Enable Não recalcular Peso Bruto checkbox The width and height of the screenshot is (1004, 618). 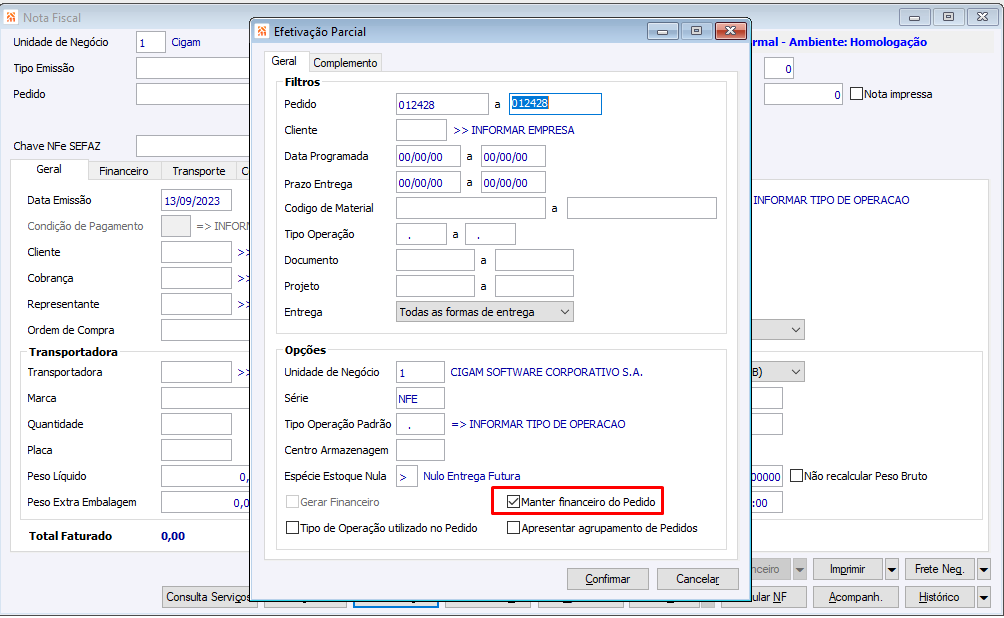(x=796, y=476)
